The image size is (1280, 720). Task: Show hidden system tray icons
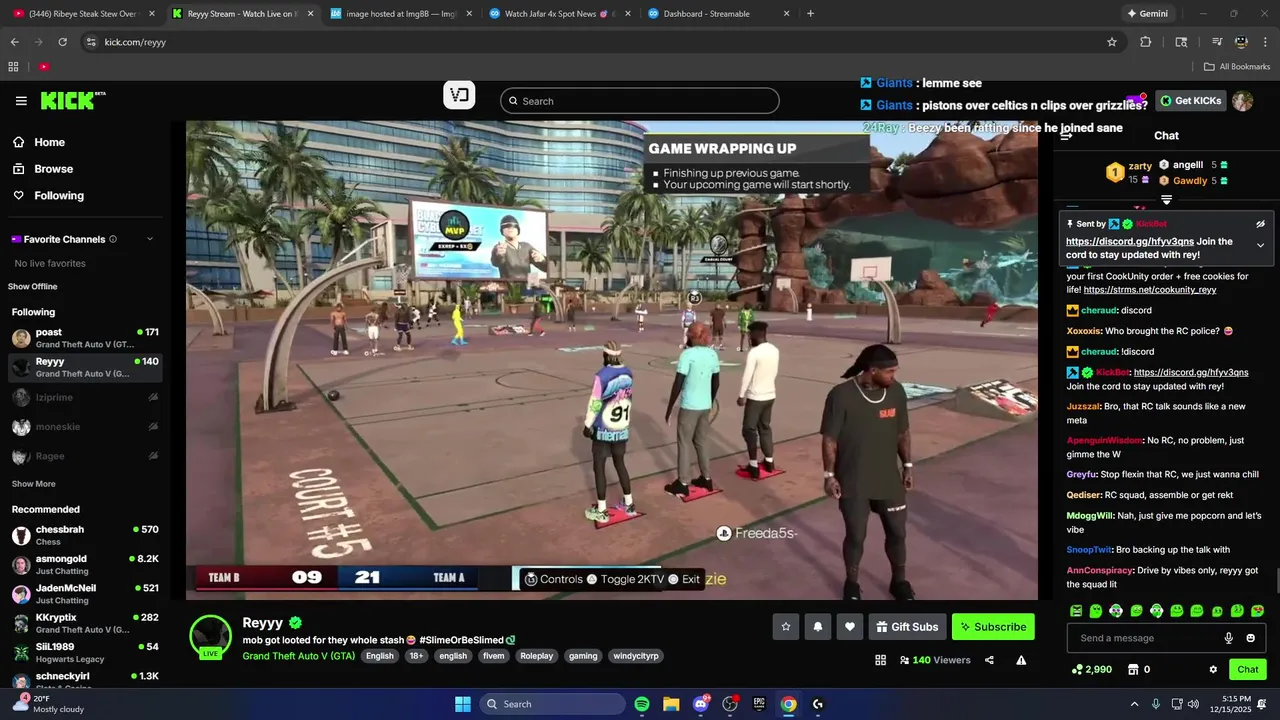[1134, 704]
